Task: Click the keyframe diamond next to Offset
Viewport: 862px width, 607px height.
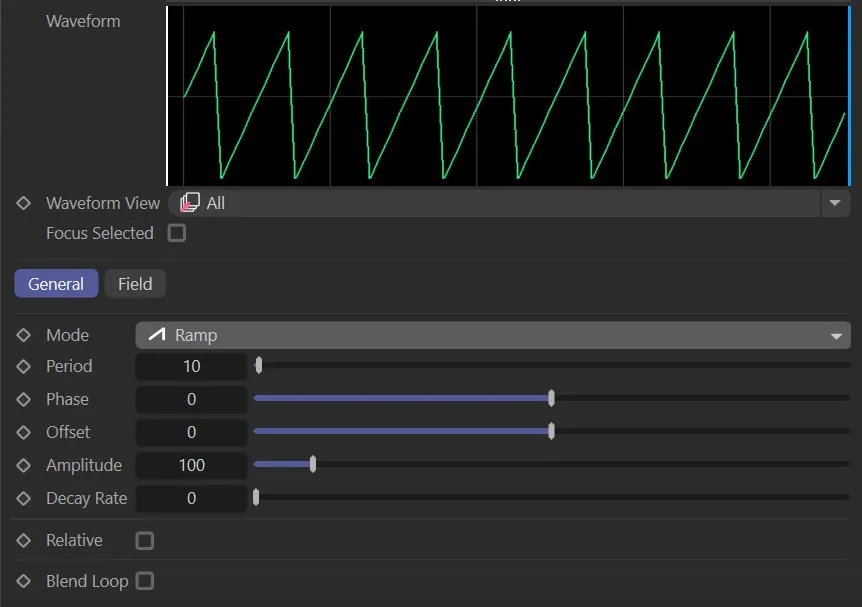Action: point(23,432)
